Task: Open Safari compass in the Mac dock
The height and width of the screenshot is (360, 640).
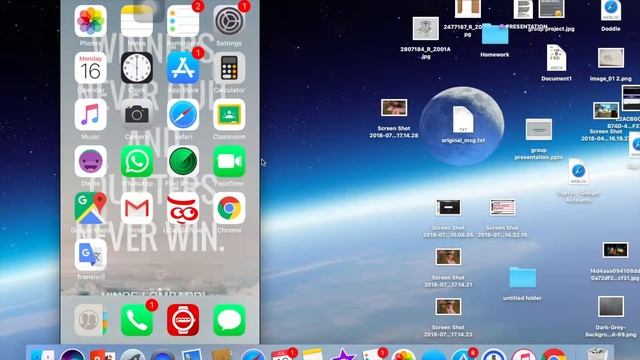Action: click(253, 356)
